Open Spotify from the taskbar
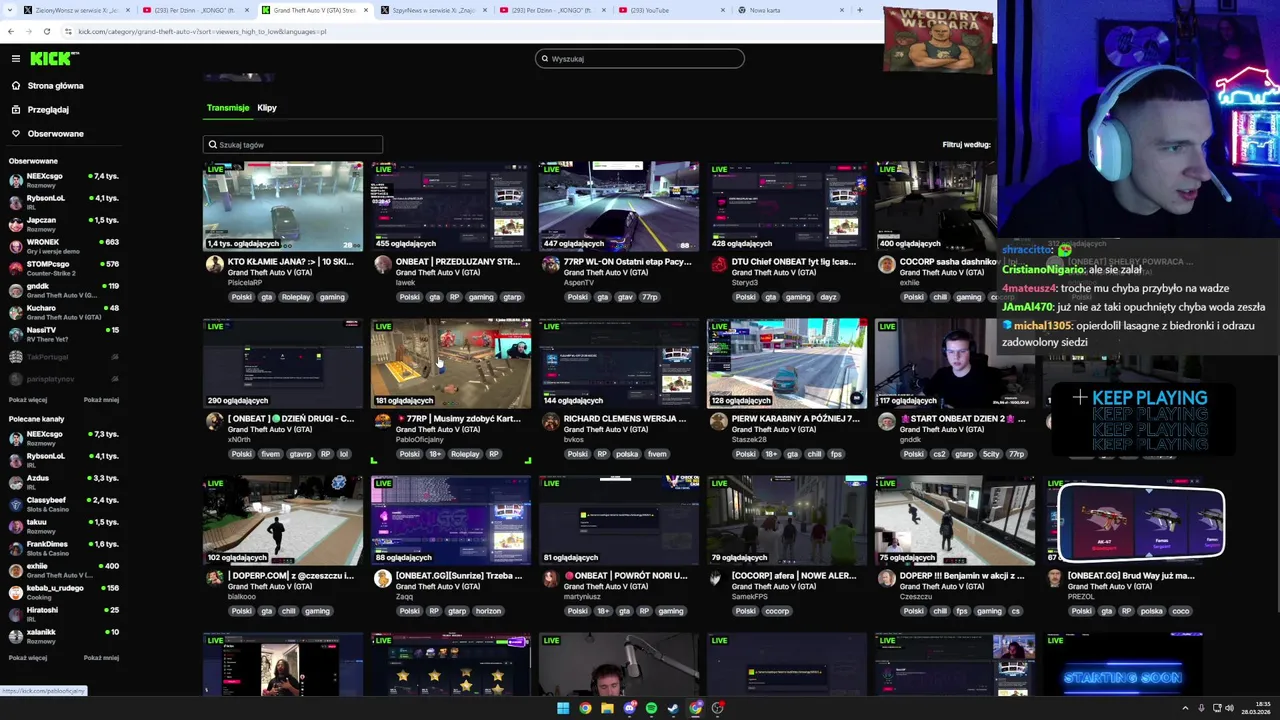This screenshot has width=1280, height=720. point(651,708)
